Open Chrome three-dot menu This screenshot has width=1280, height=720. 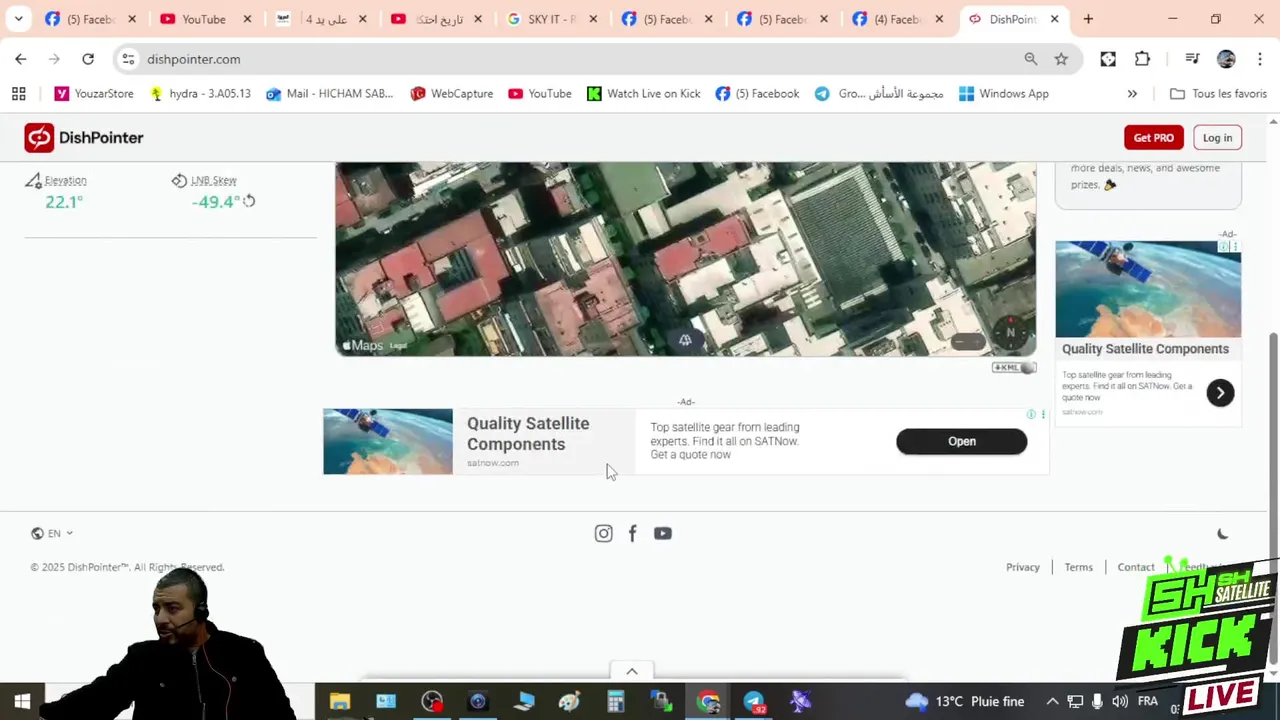pyautogui.click(x=1259, y=59)
